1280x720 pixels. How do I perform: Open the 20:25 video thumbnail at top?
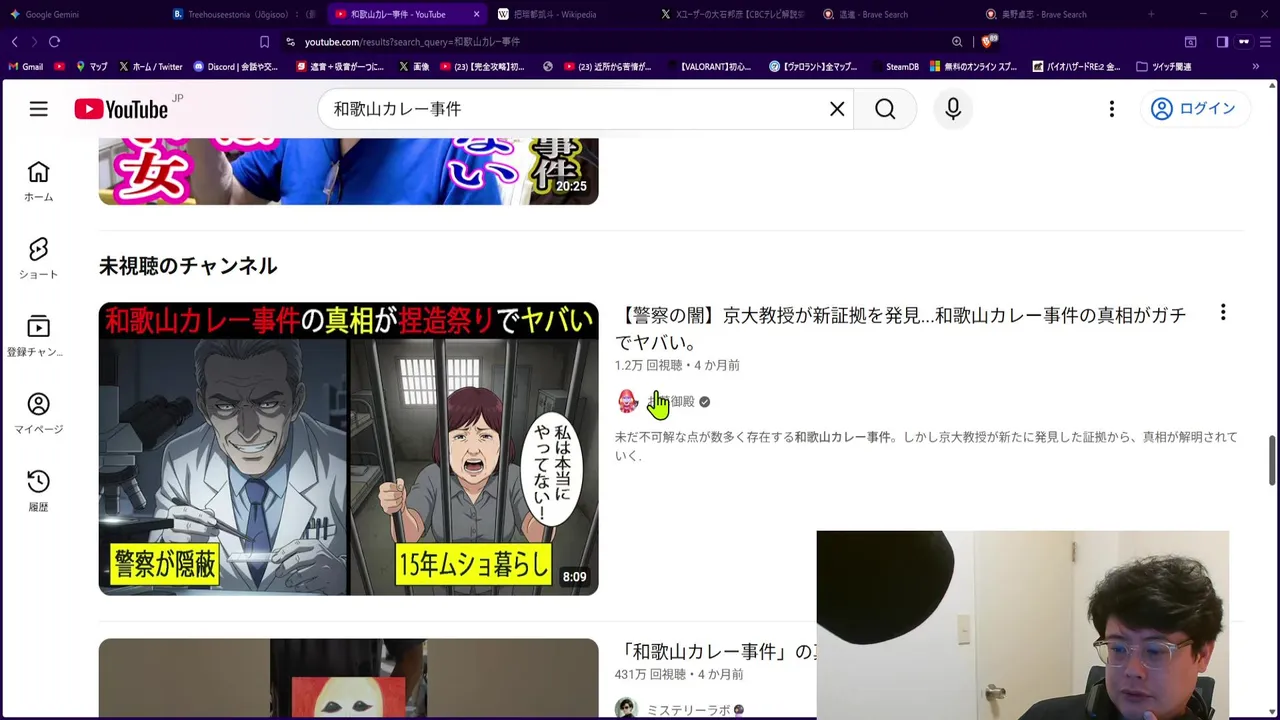tap(348, 171)
